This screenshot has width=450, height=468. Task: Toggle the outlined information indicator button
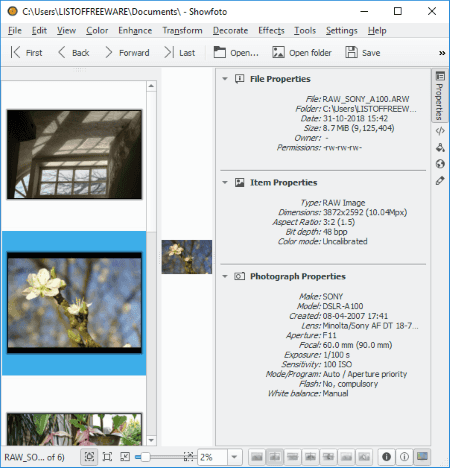point(404,457)
